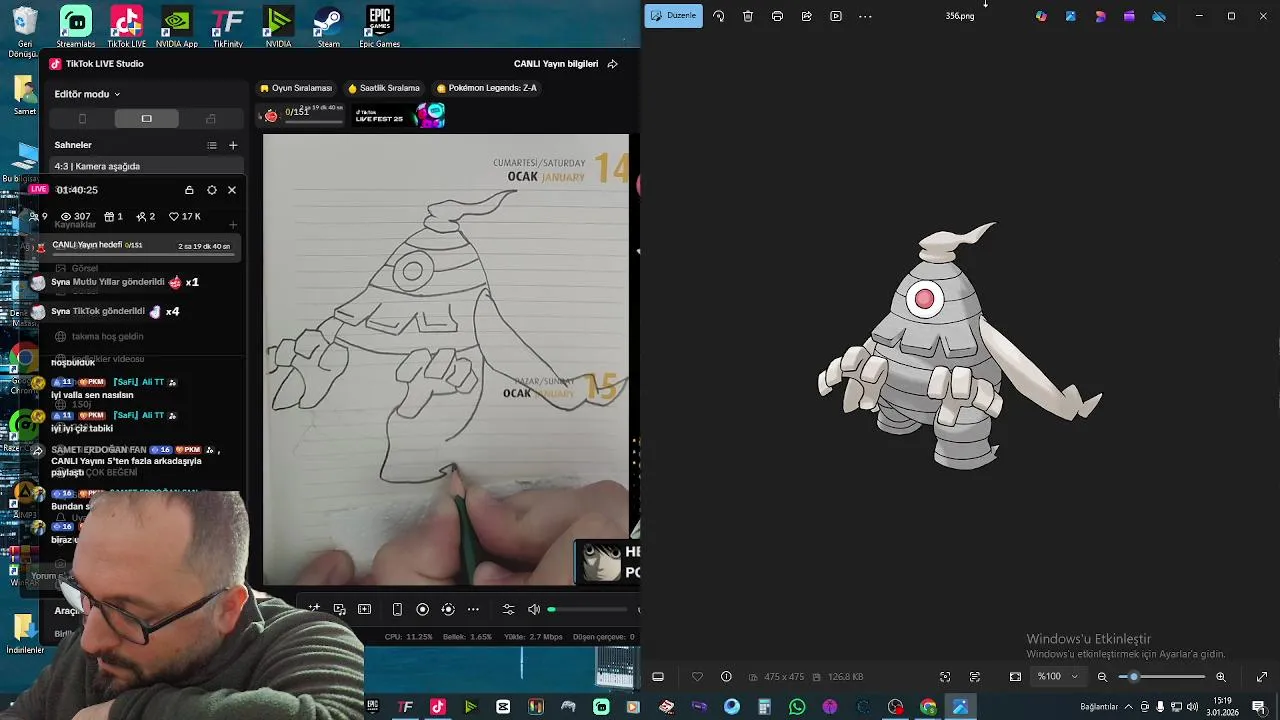The width and height of the screenshot is (1280, 720).
Task: Favorite the image with heart icon
Action: (697, 677)
